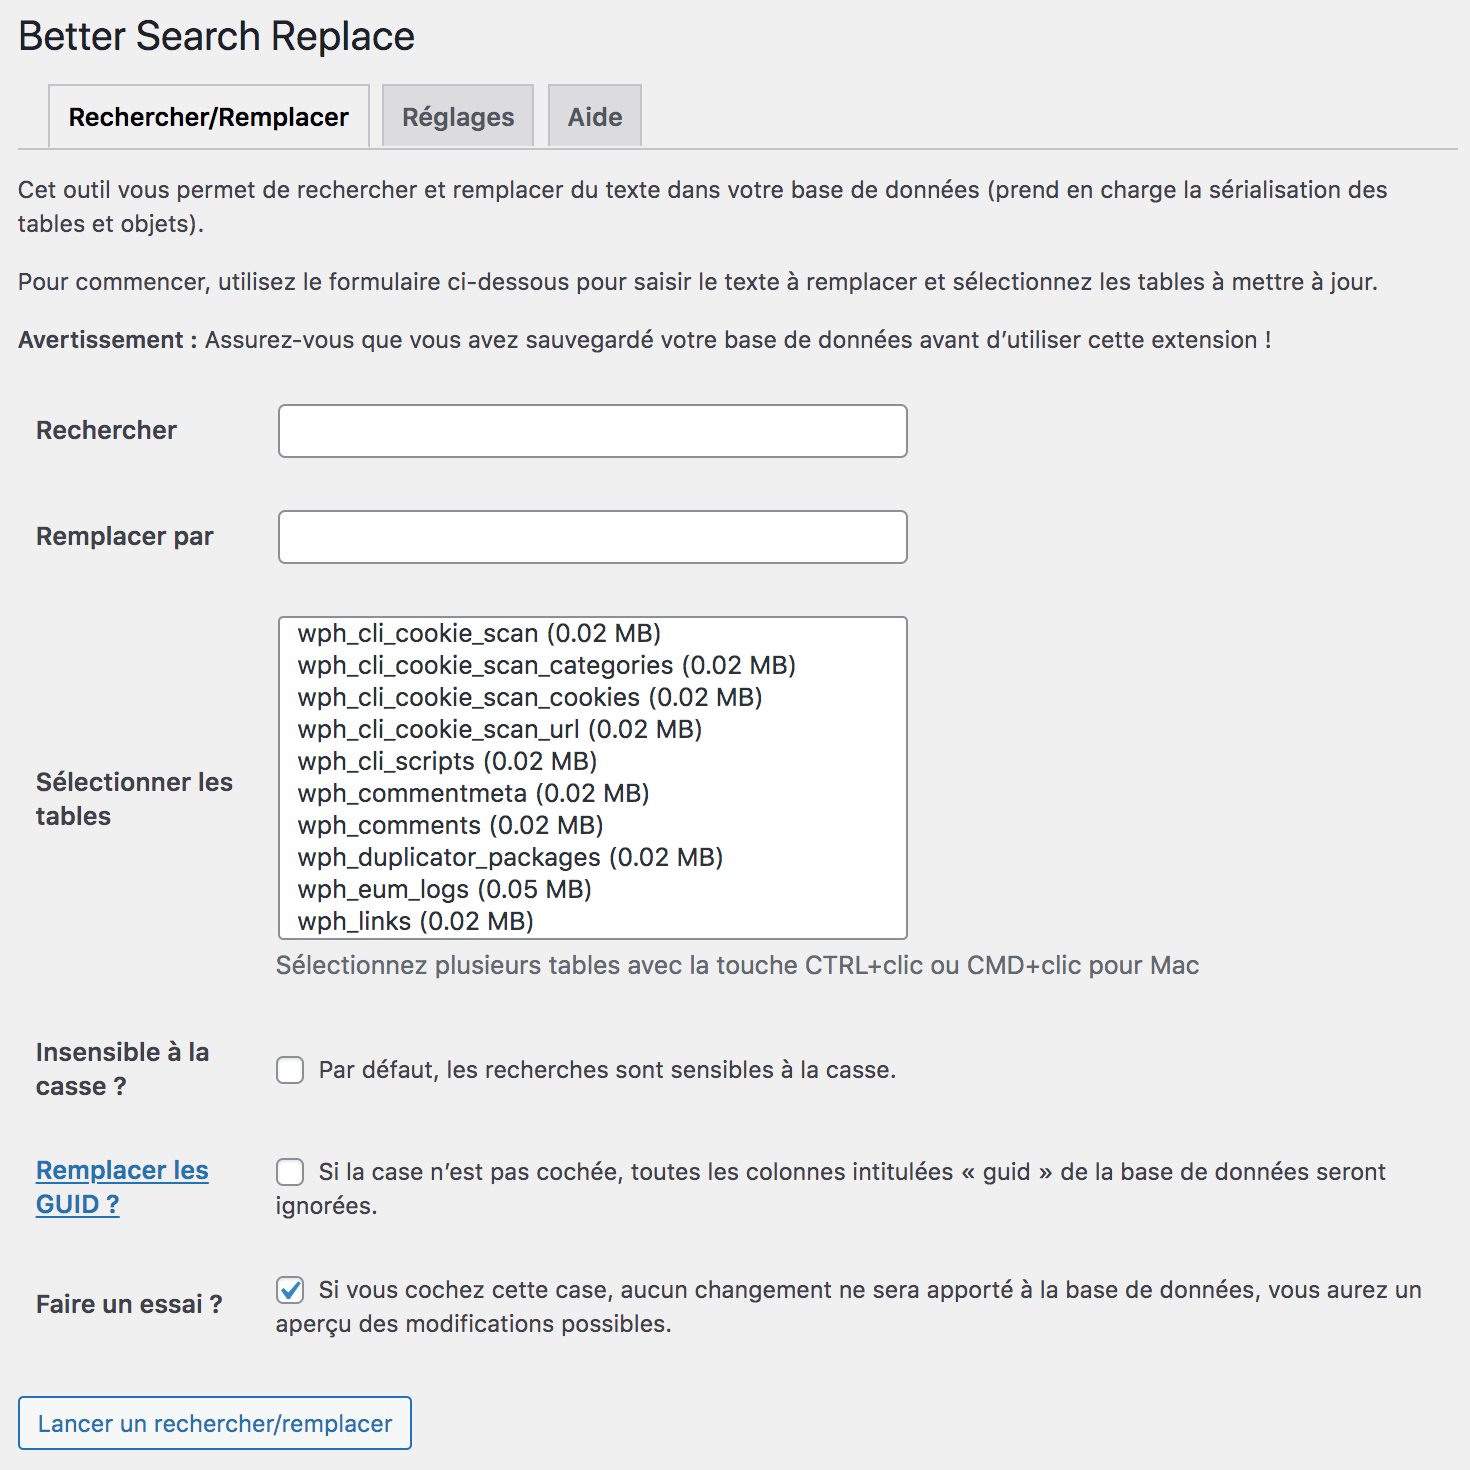Click the Lancer un rechercher/remplacer button
1470x1470 pixels.
click(216, 1423)
